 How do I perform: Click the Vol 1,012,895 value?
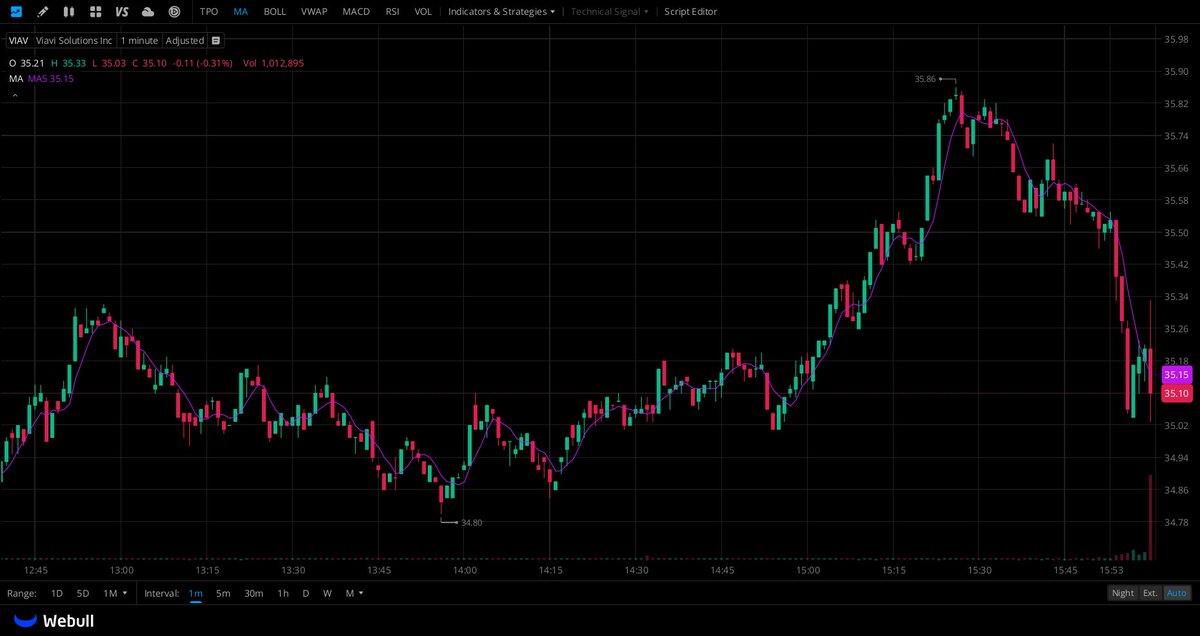274,62
